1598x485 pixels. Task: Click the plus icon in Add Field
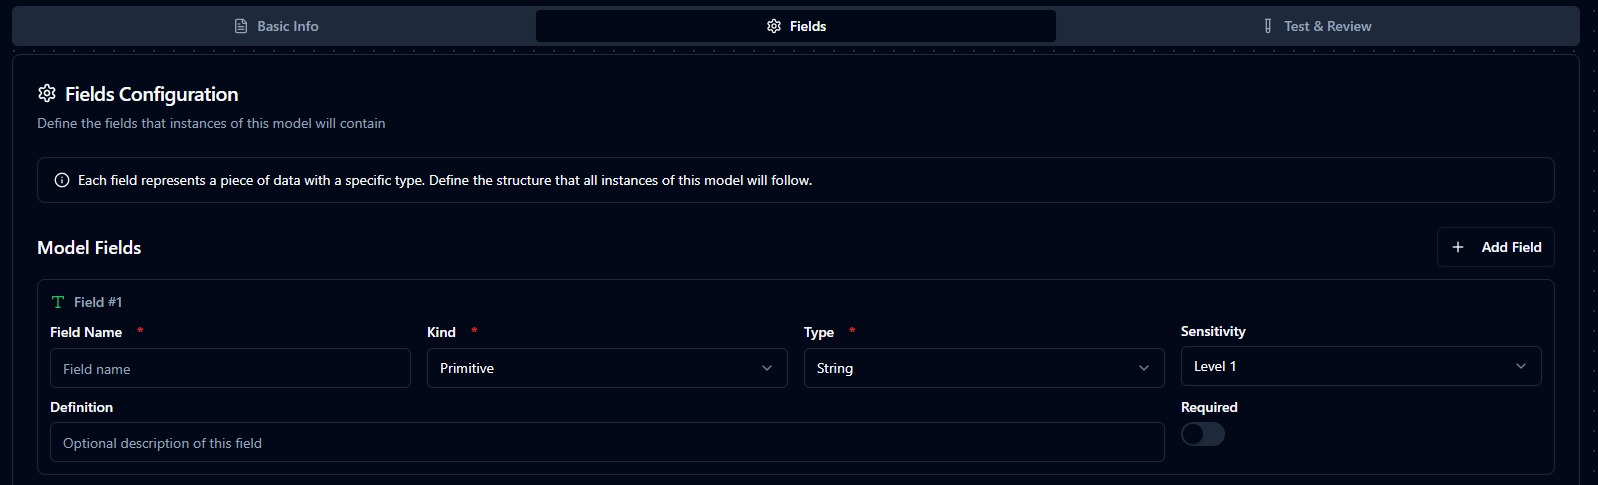[1458, 247]
